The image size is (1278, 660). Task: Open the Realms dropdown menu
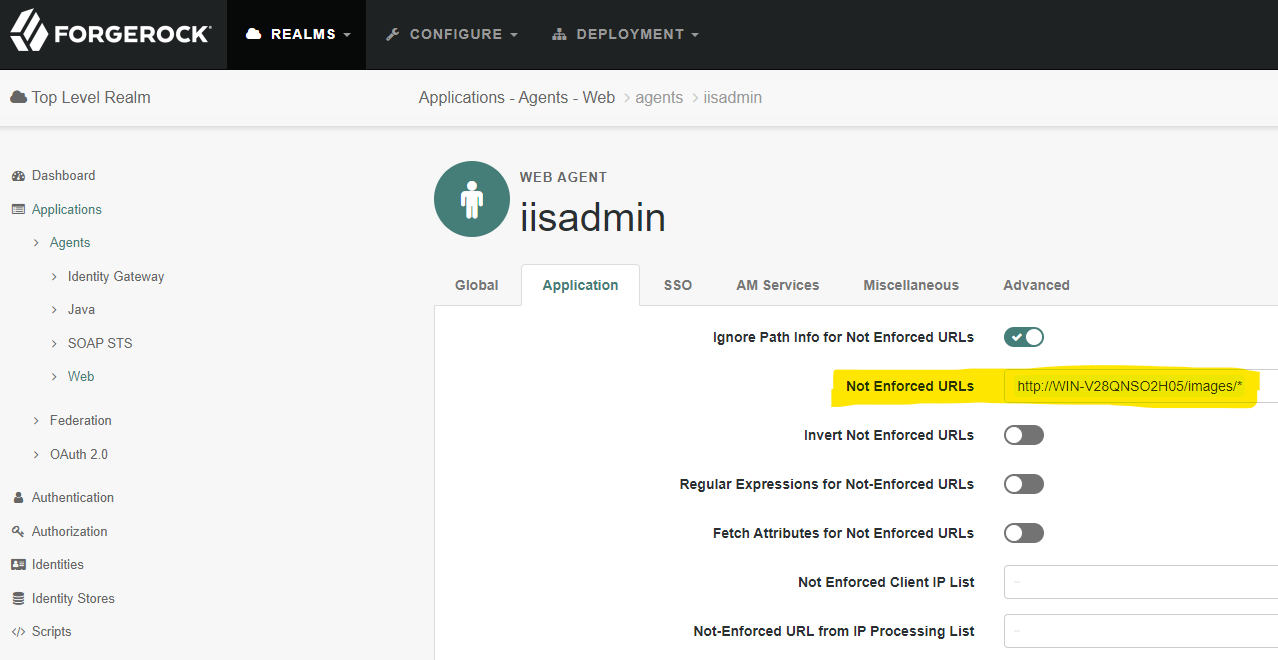tap(297, 34)
